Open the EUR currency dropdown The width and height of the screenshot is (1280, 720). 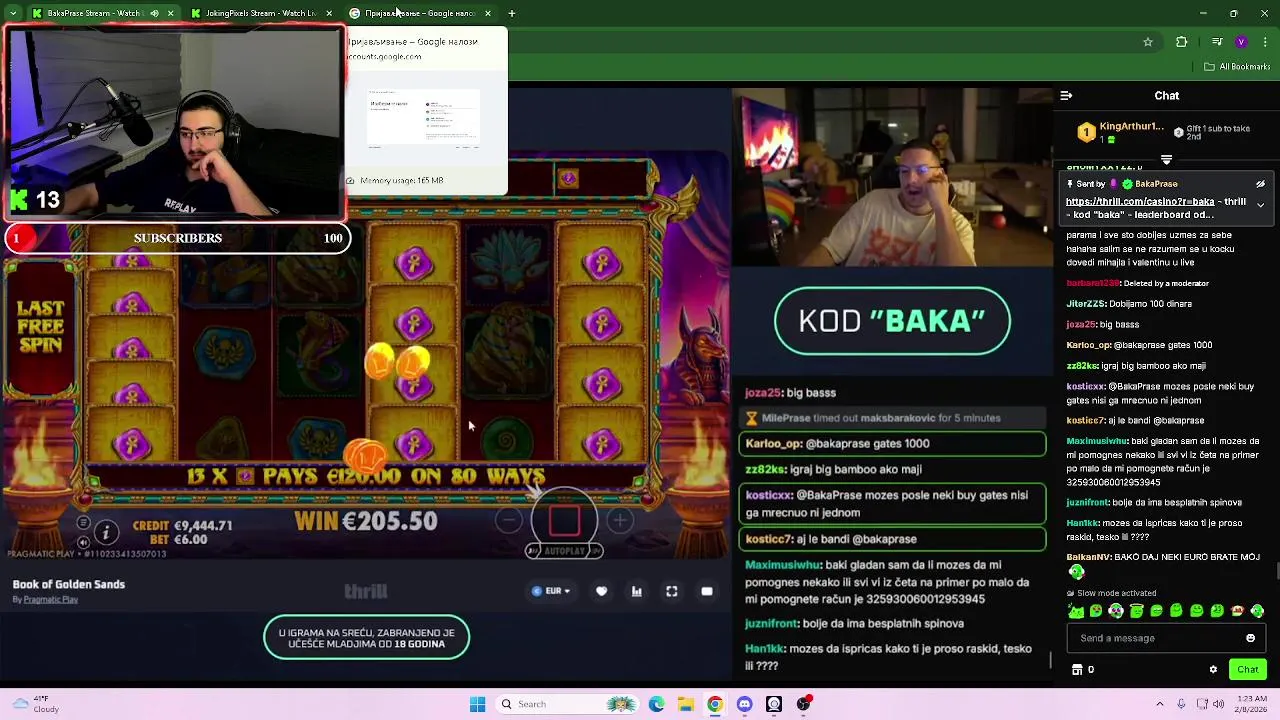551,591
